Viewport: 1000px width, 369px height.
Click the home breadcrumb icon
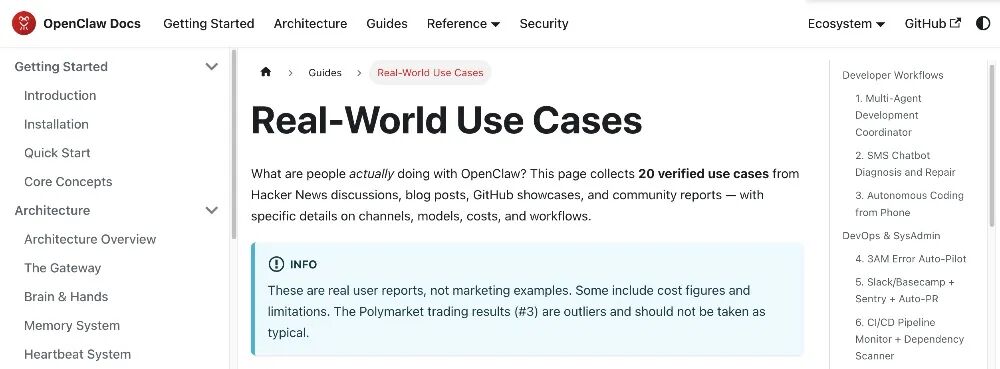pos(266,72)
